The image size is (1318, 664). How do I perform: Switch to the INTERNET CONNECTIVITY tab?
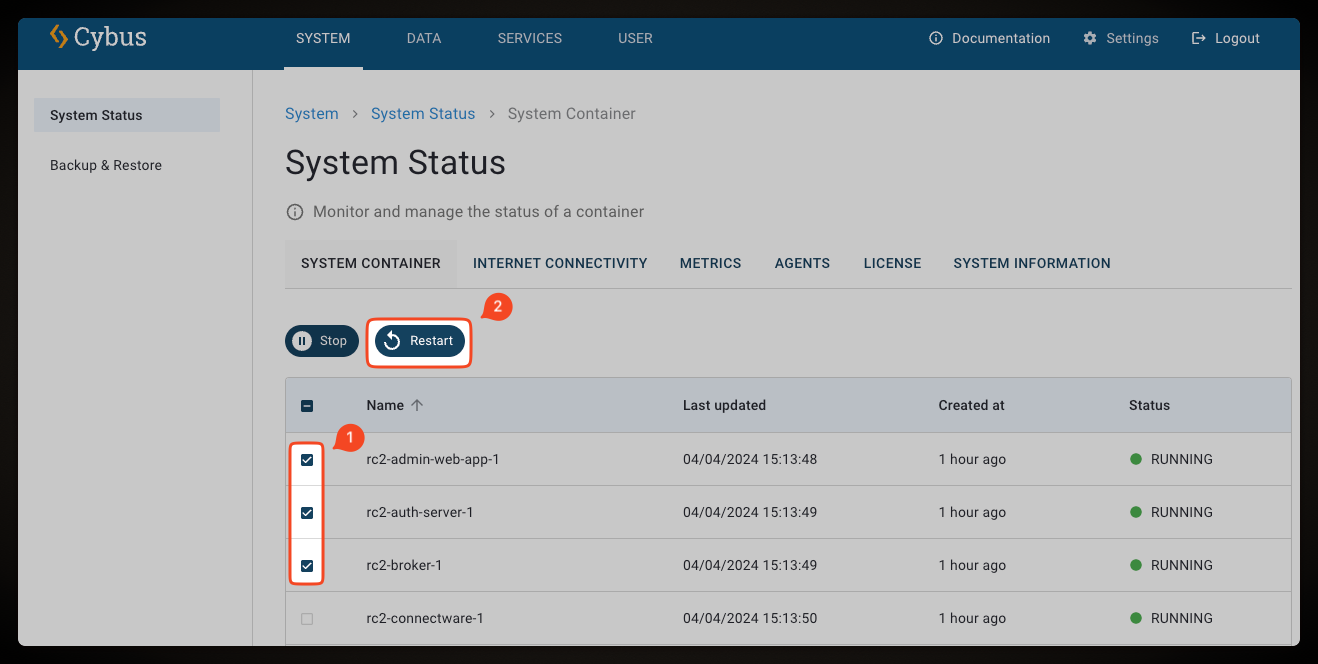(x=560, y=263)
